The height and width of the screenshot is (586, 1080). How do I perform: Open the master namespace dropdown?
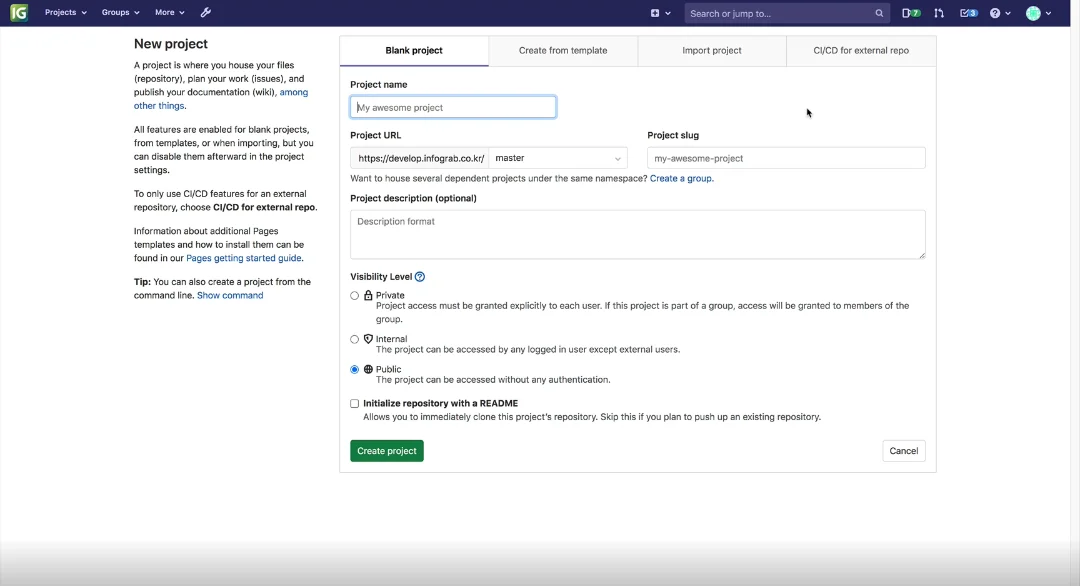point(558,158)
